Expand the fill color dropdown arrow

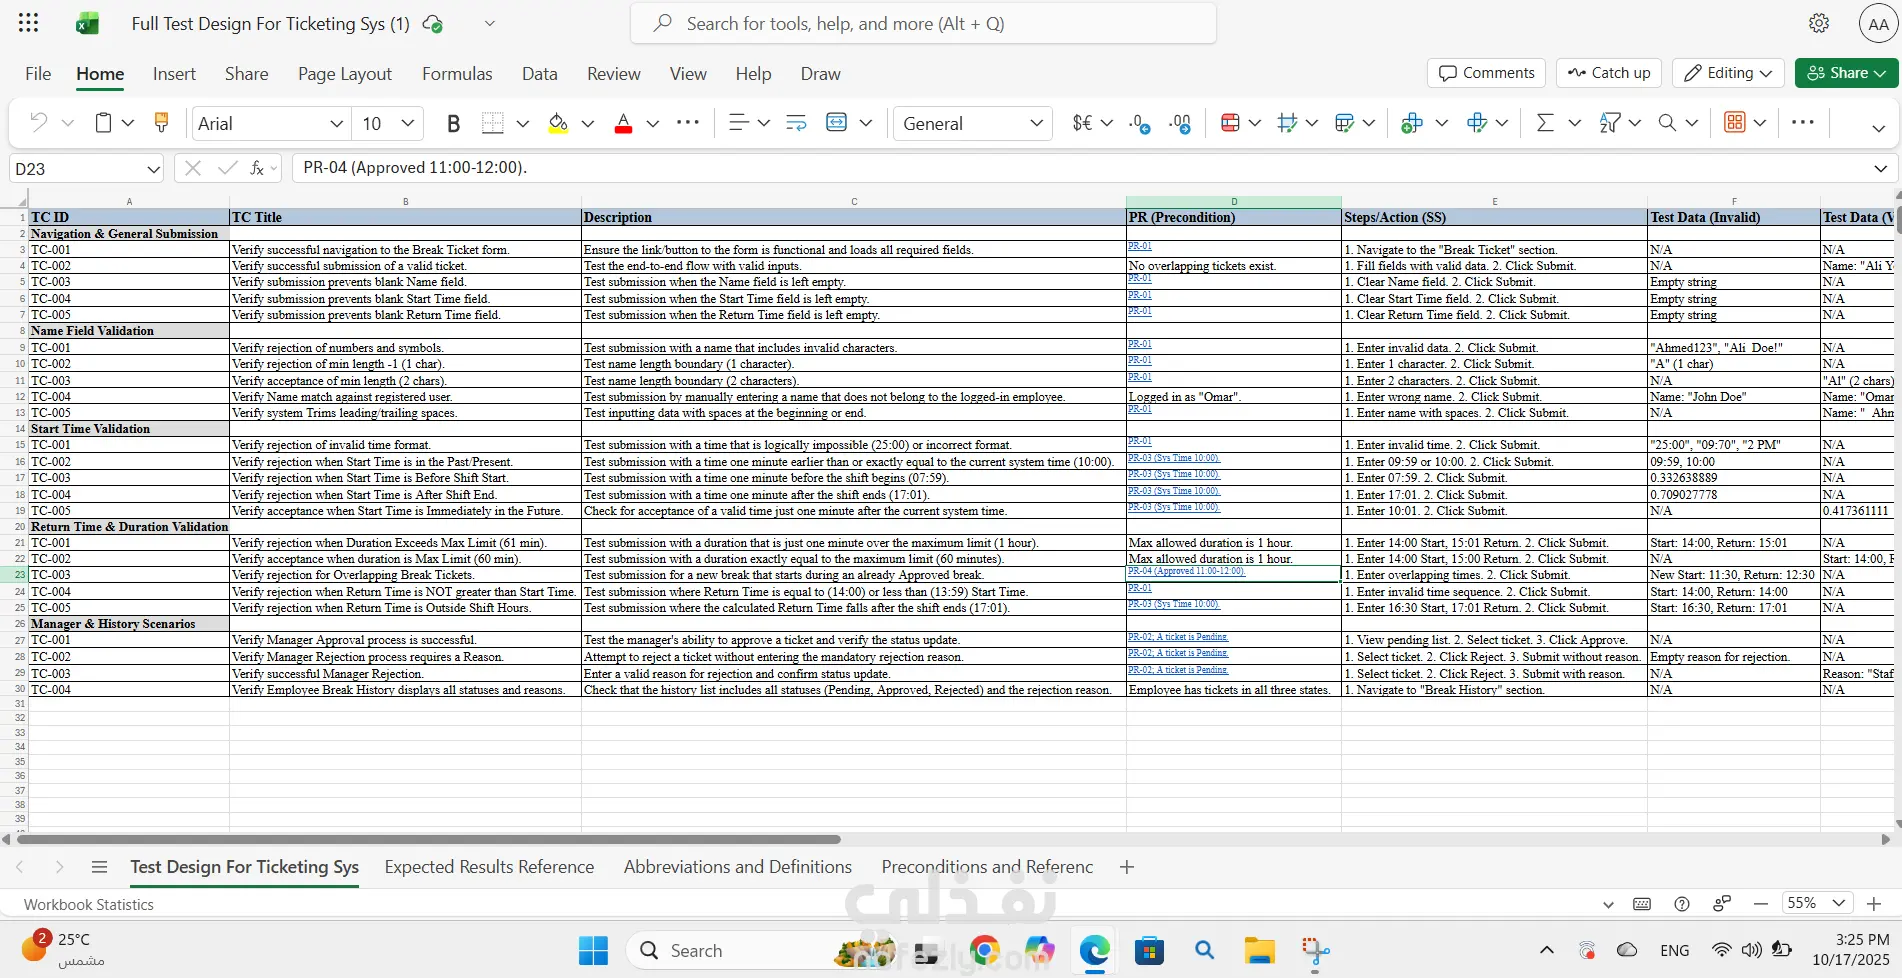click(588, 123)
